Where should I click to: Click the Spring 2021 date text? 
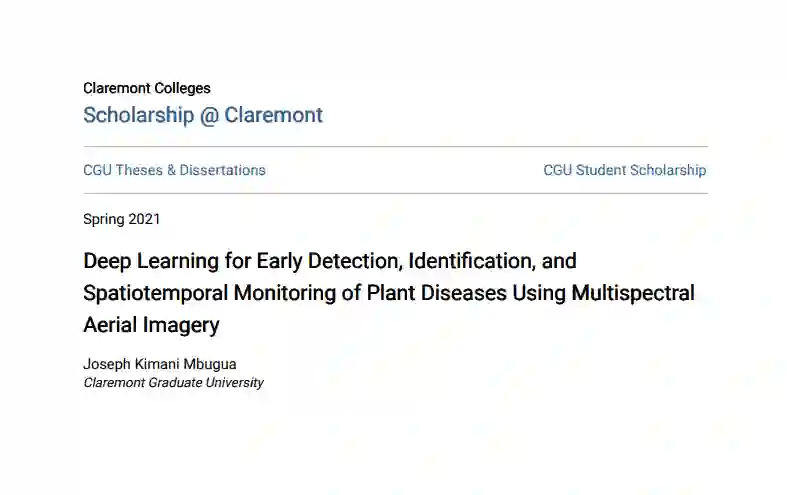pos(121,219)
